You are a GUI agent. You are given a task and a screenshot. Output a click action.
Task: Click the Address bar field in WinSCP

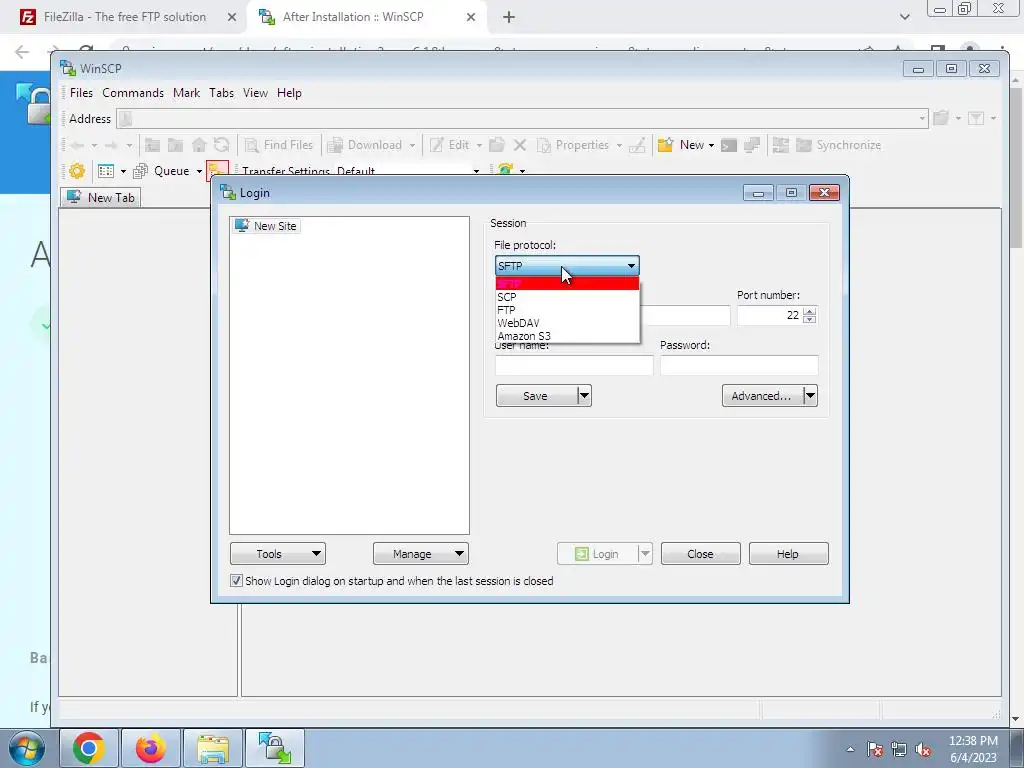pyautogui.click(x=522, y=118)
